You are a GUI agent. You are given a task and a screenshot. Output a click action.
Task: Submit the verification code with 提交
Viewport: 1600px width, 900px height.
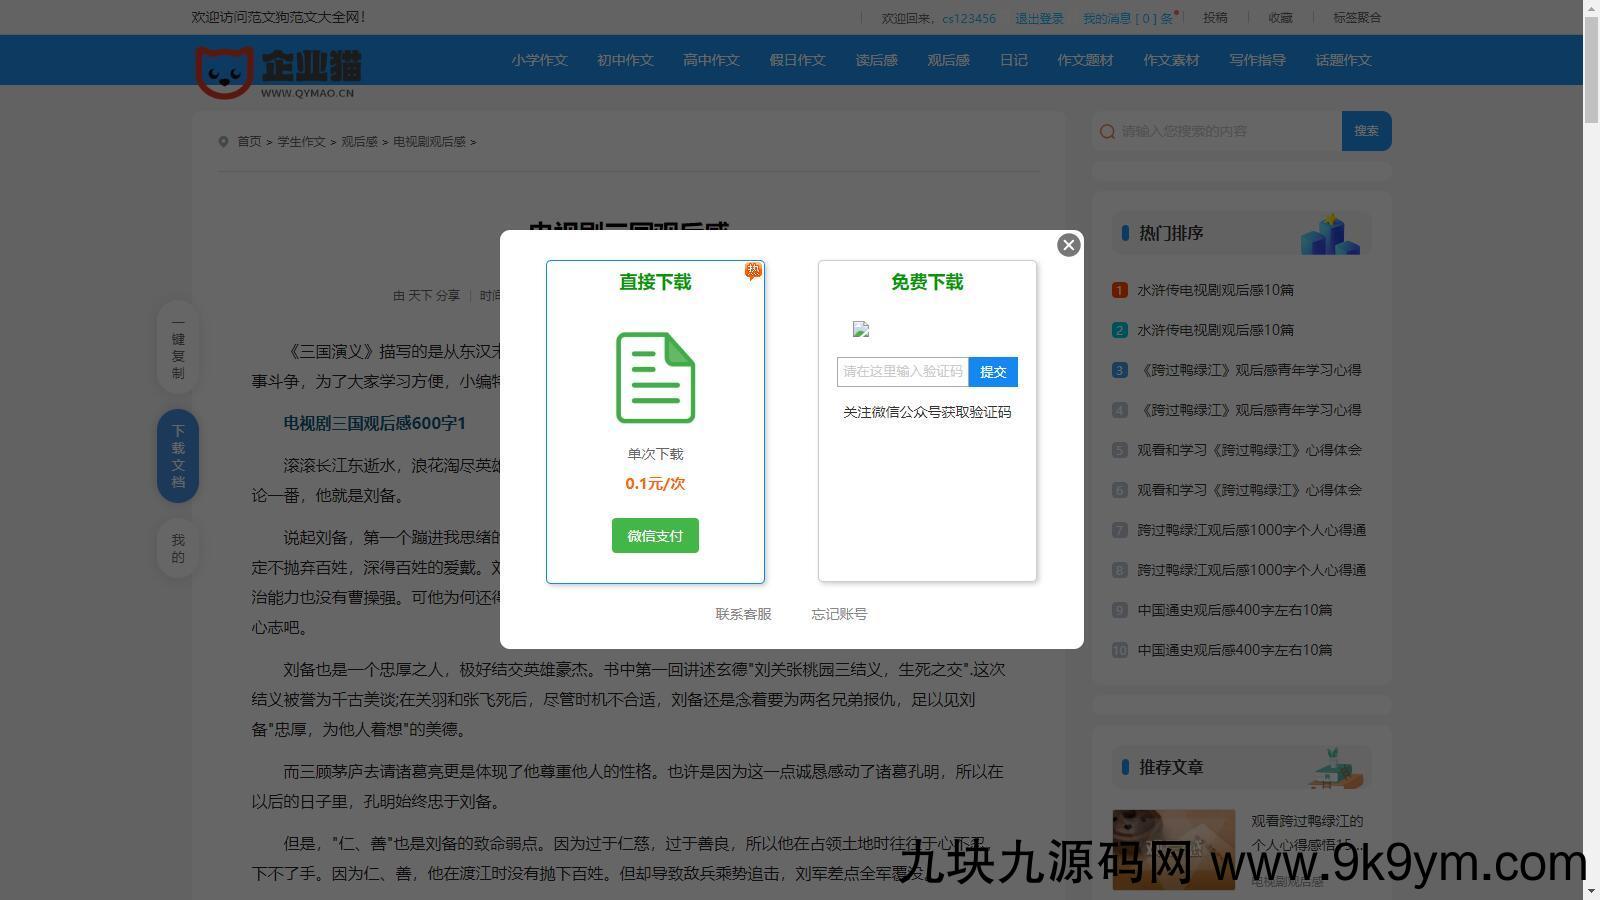coord(993,372)
